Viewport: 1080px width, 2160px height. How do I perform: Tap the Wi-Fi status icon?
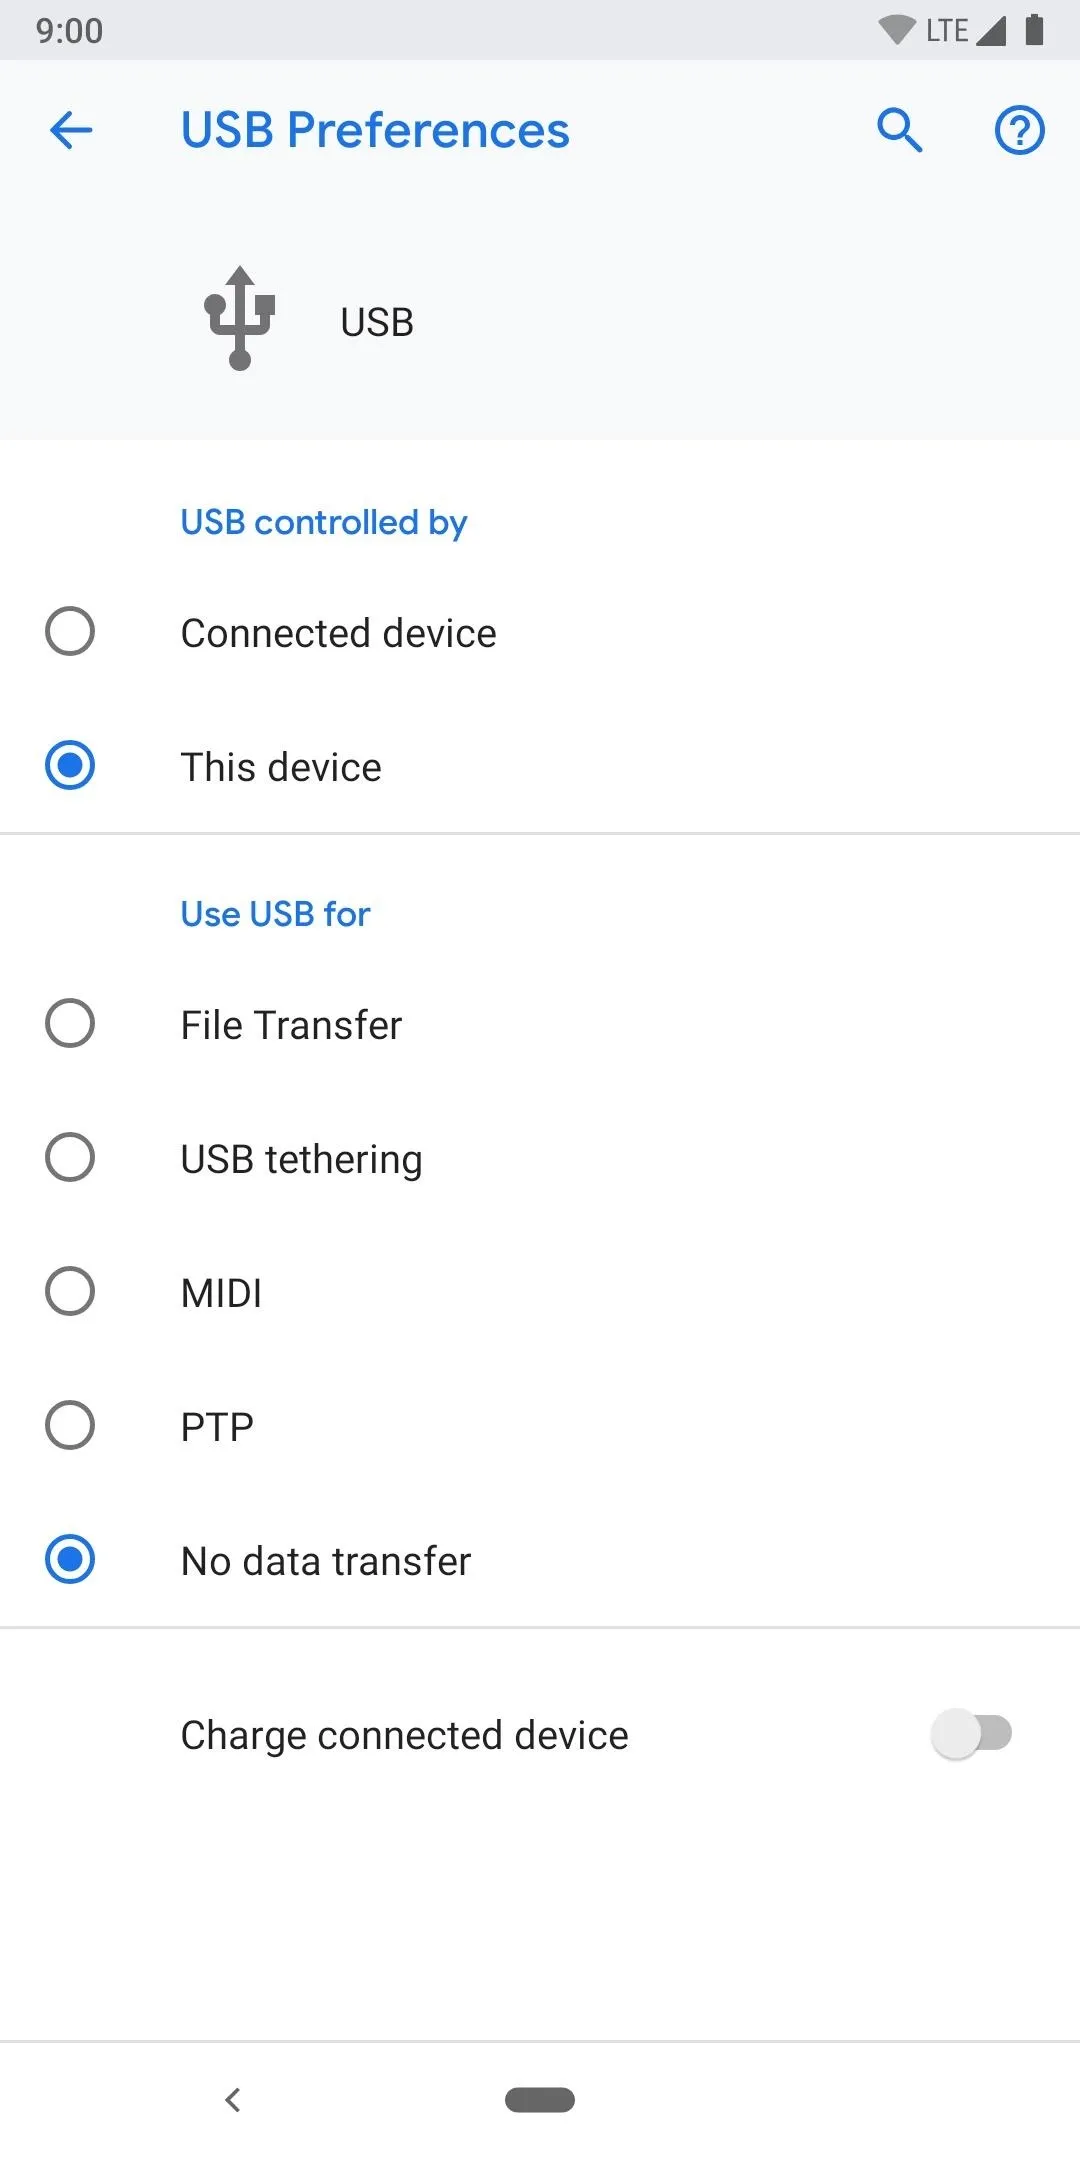pyautogui.click(x=897, y=30)
